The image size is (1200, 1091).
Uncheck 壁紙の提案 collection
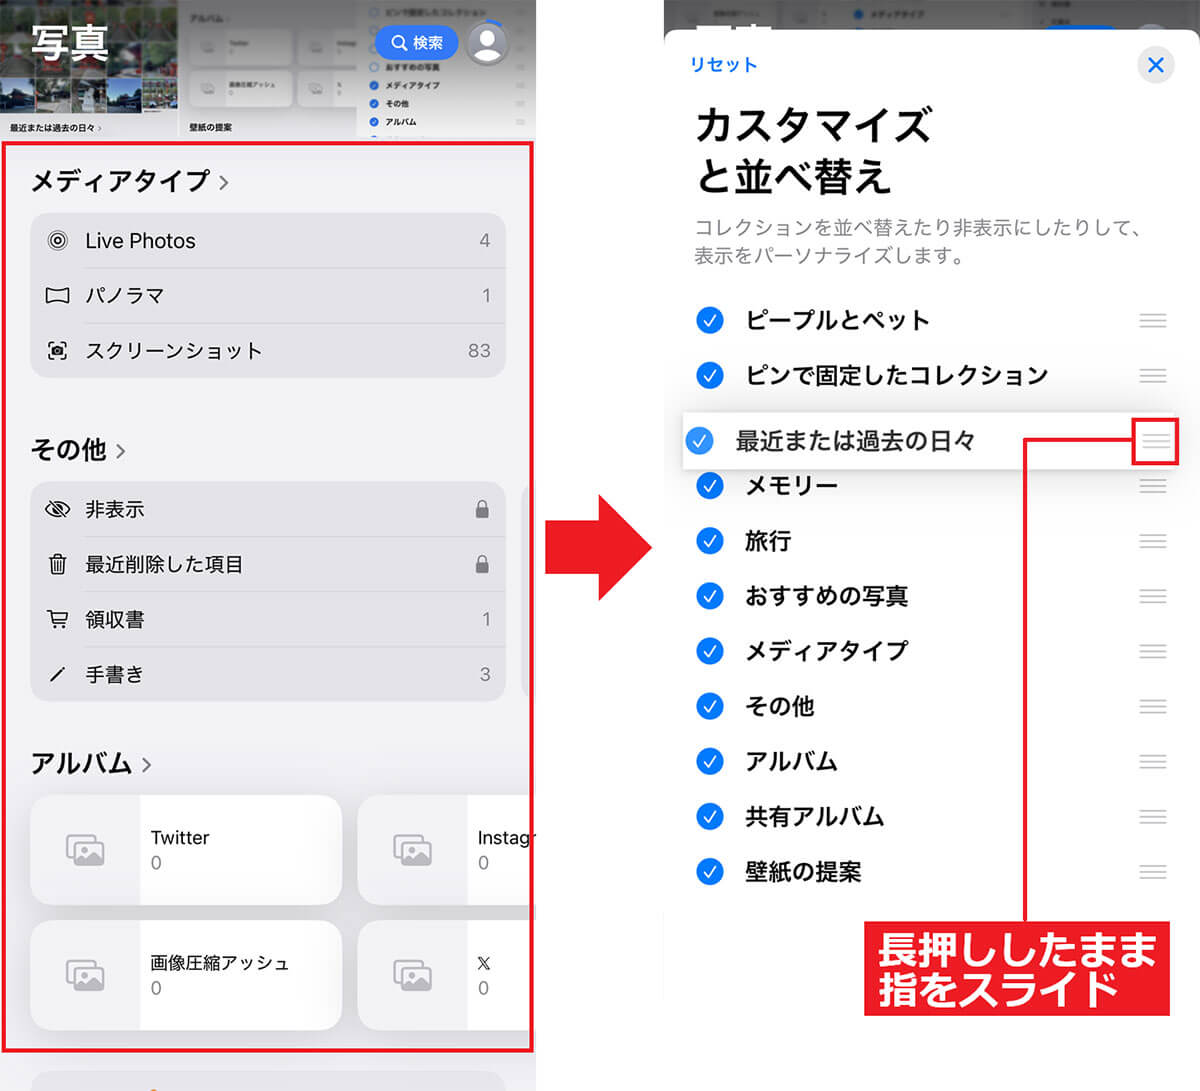coord(709,872)
